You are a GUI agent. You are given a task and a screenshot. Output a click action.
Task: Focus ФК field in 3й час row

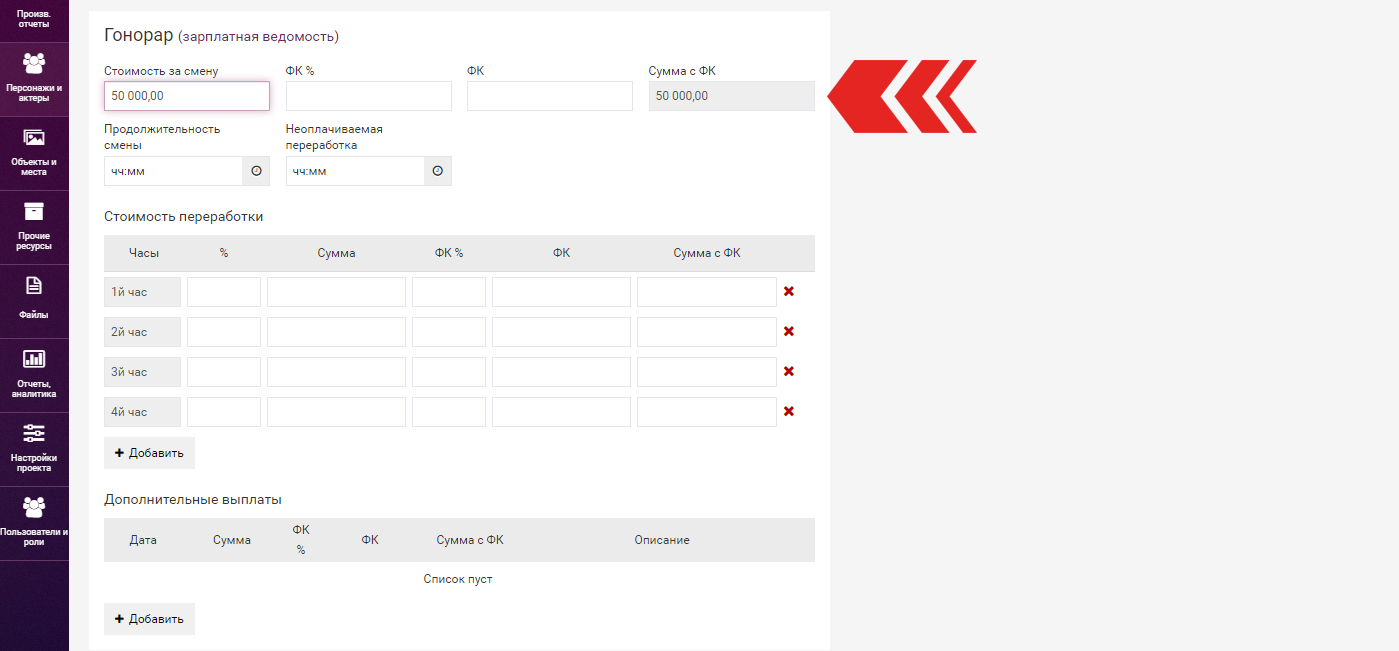pos(561,372)
